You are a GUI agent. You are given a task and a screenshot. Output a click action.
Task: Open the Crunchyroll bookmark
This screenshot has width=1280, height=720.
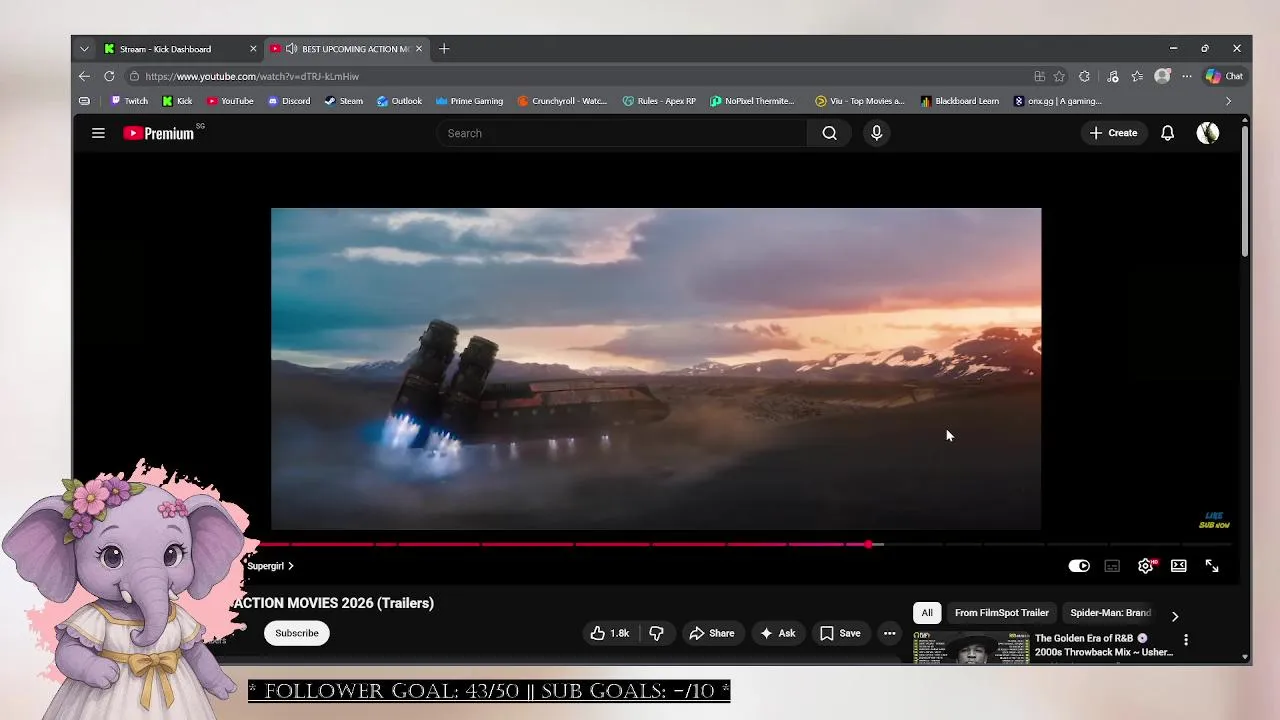point(563,101)
